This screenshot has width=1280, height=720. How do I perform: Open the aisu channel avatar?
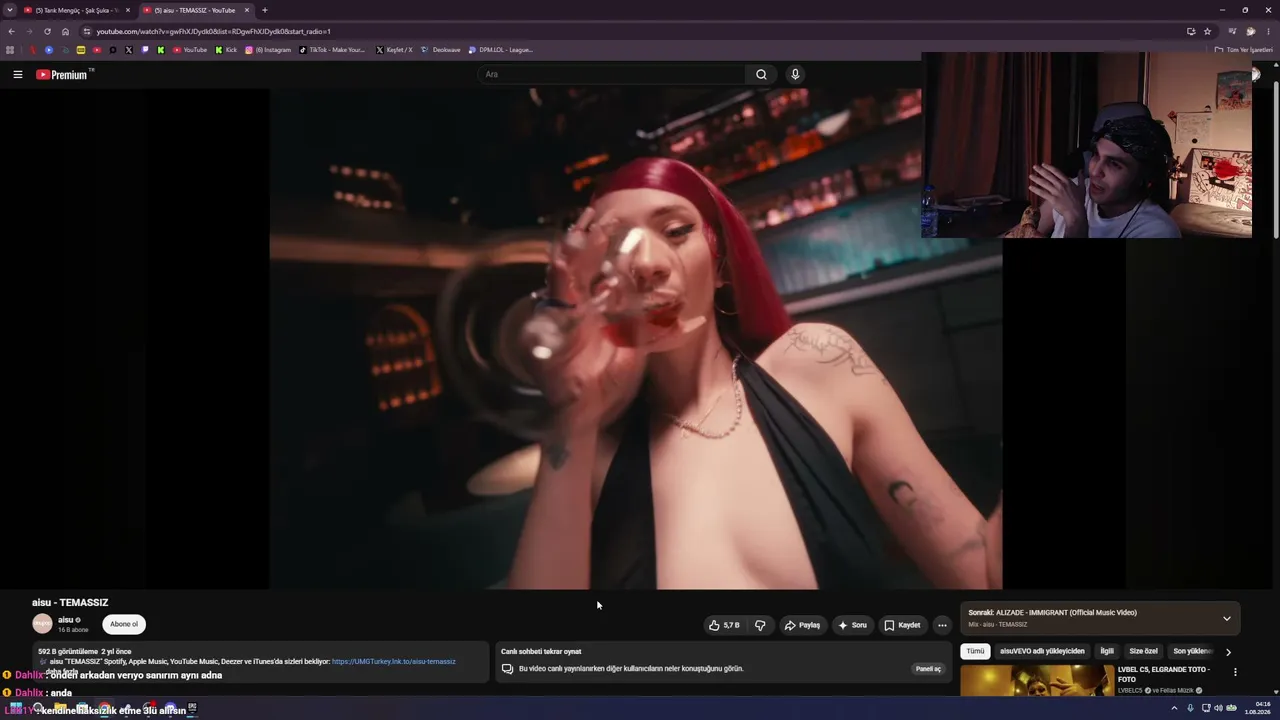(x=42, y=624)
